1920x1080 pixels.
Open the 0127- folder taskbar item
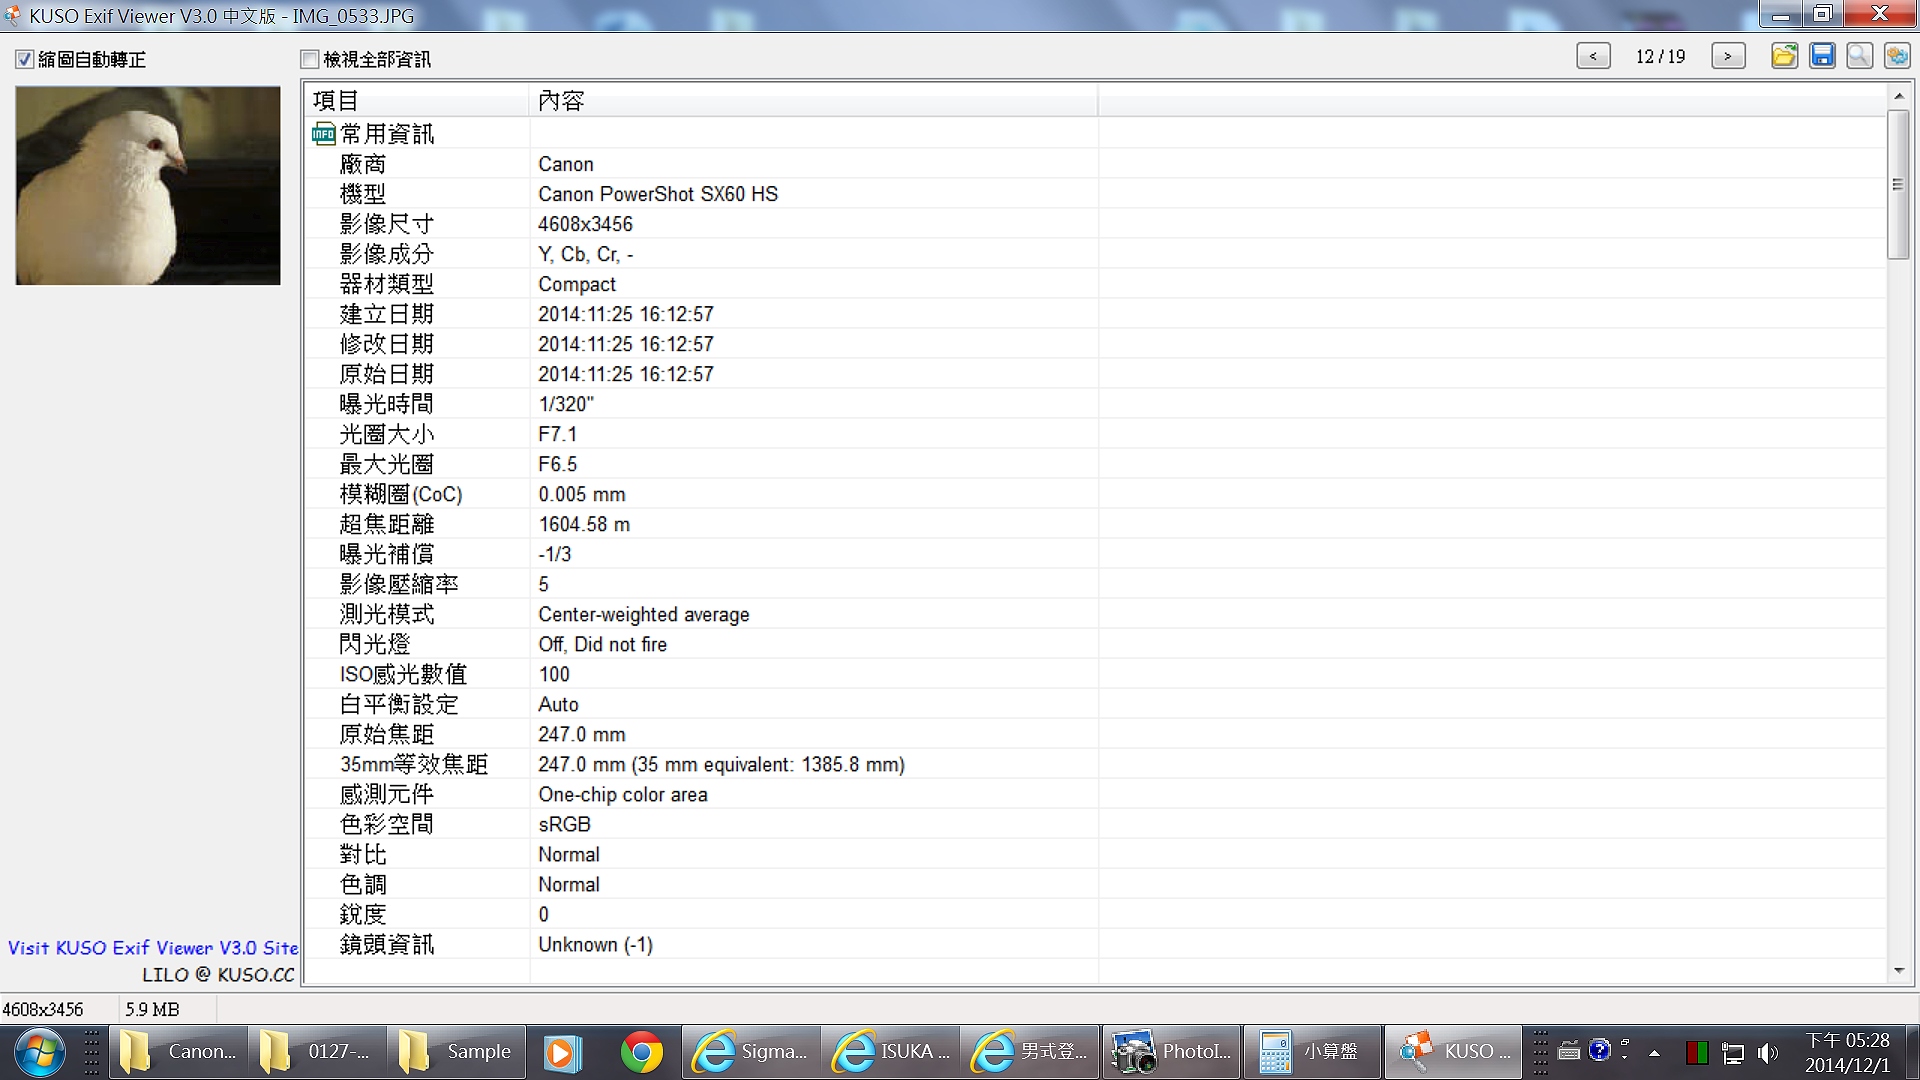pos(317,1052)
